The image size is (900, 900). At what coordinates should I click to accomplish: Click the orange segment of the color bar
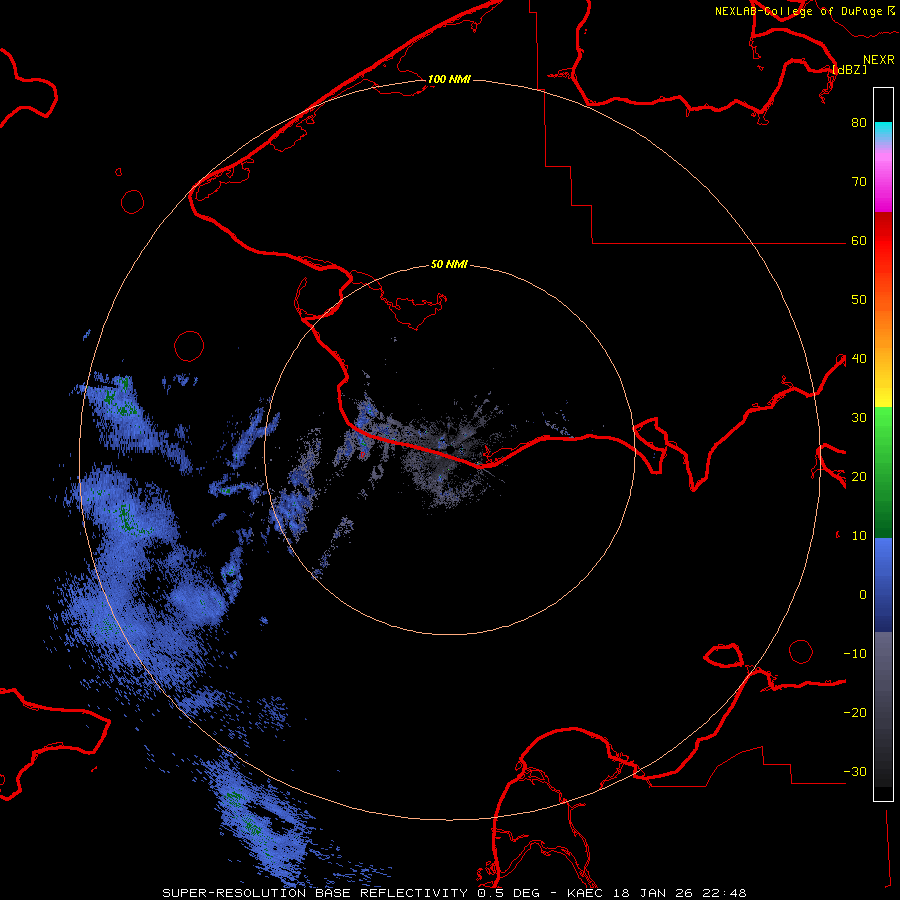click(x=883, y=327)
